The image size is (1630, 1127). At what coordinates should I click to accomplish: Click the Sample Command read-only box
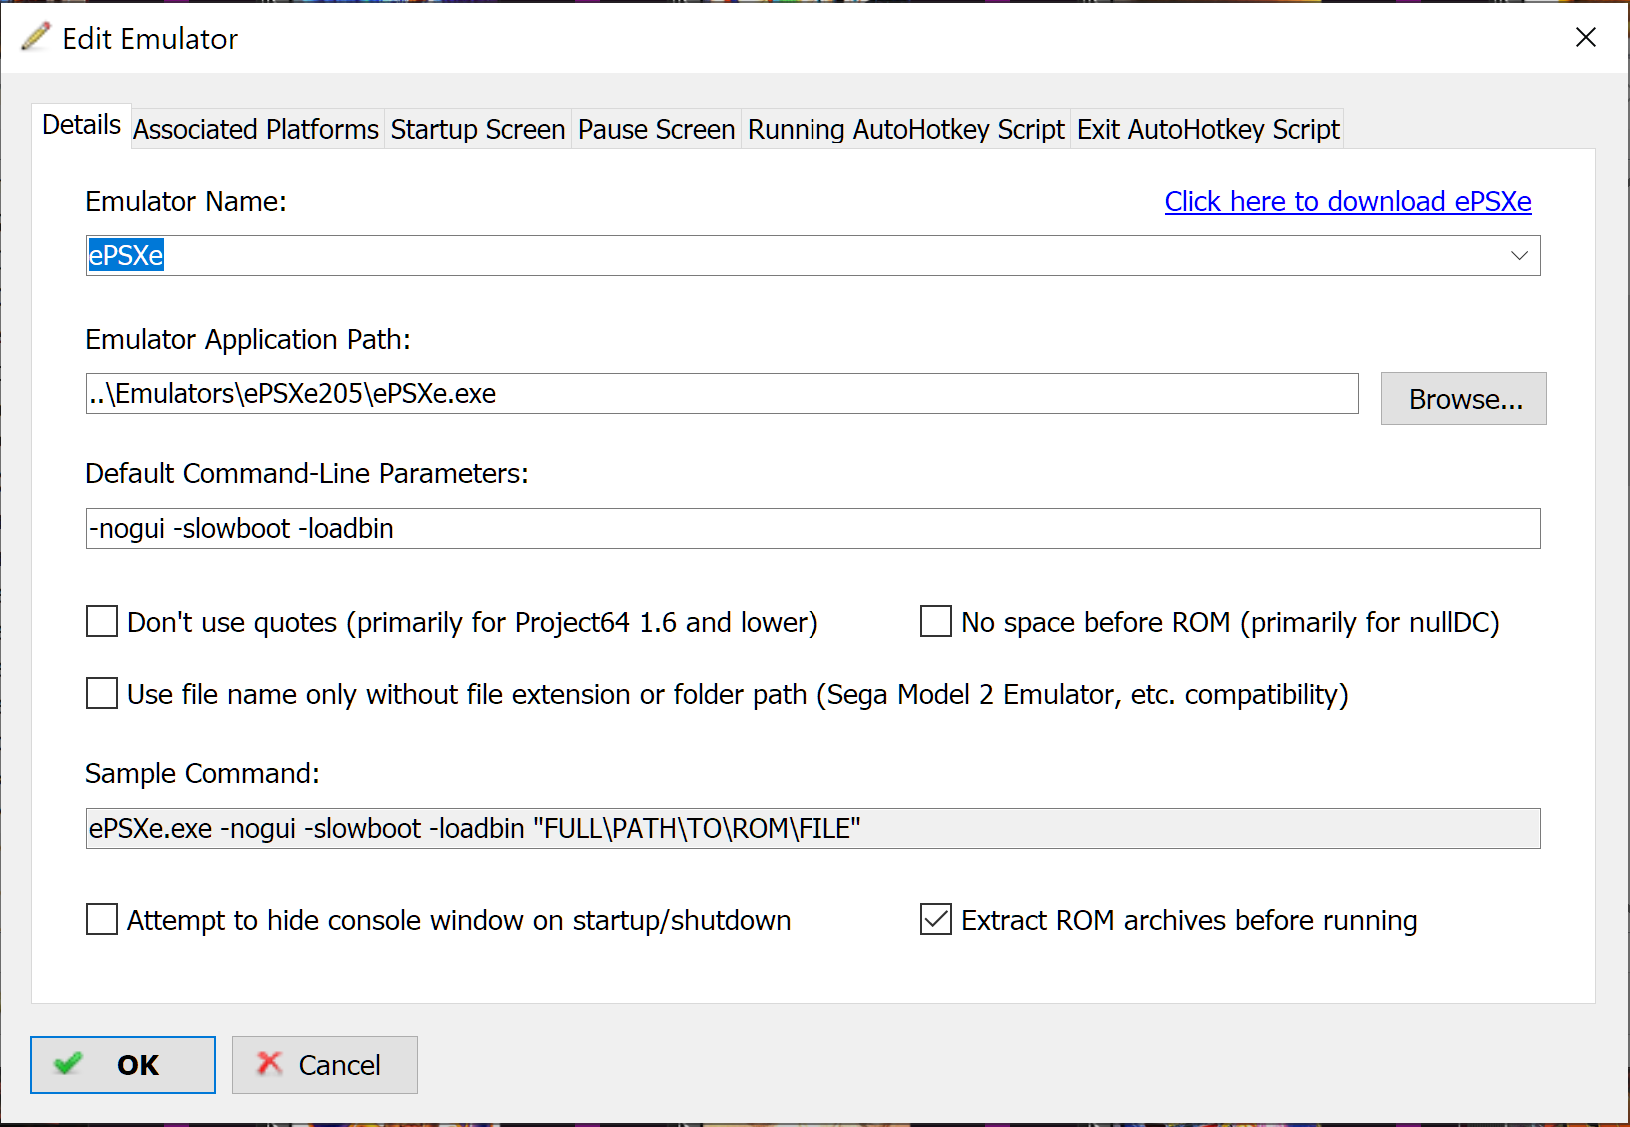[813, 829]
